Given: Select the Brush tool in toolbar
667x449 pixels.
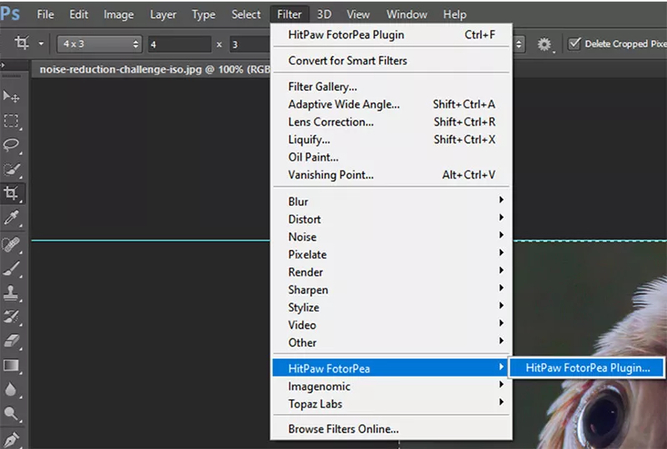Looking at the screenshot, I should [12, 268].
